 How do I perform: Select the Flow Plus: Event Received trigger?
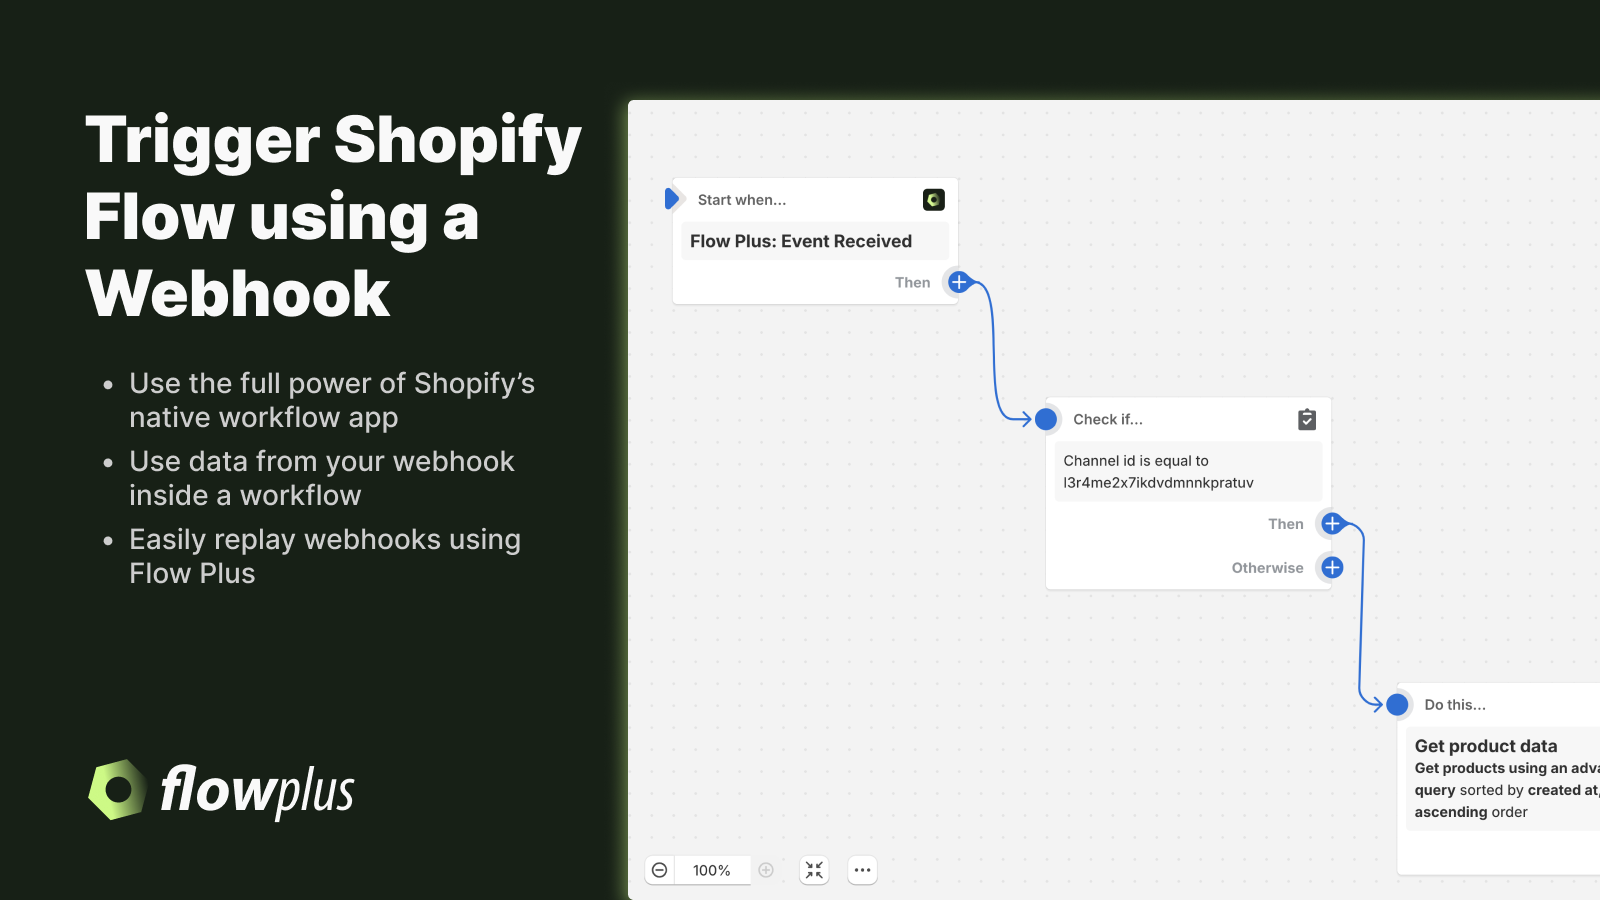tap(814, 240)
